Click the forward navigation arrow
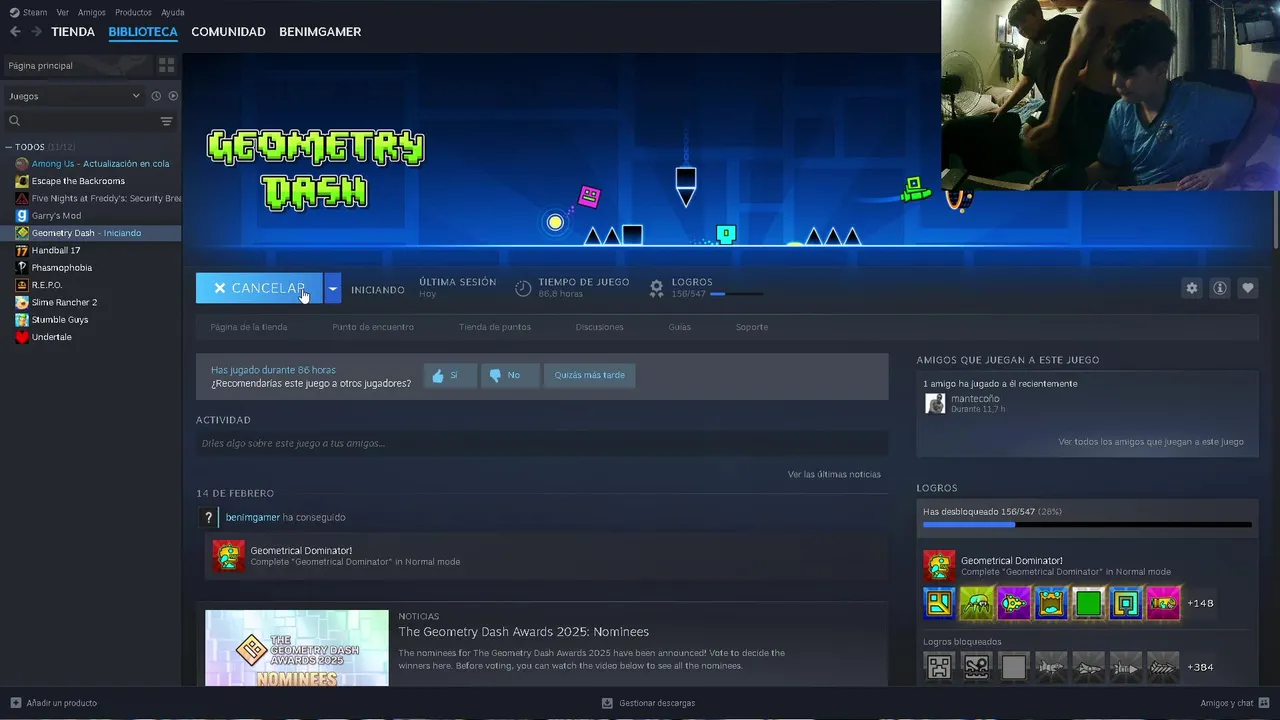 tap(36, 32)
